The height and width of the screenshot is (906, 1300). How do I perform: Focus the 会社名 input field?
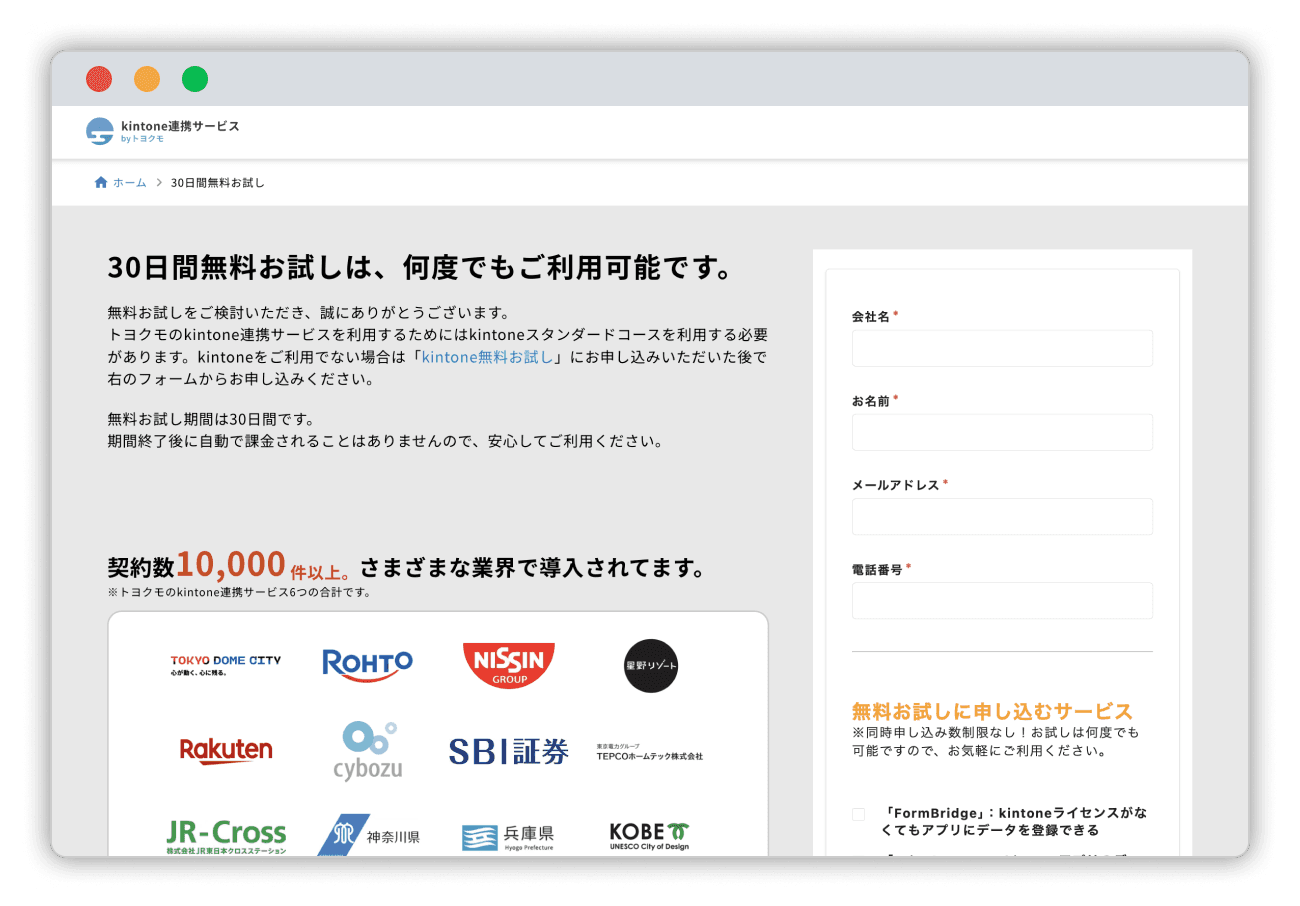click(1001, 349)
